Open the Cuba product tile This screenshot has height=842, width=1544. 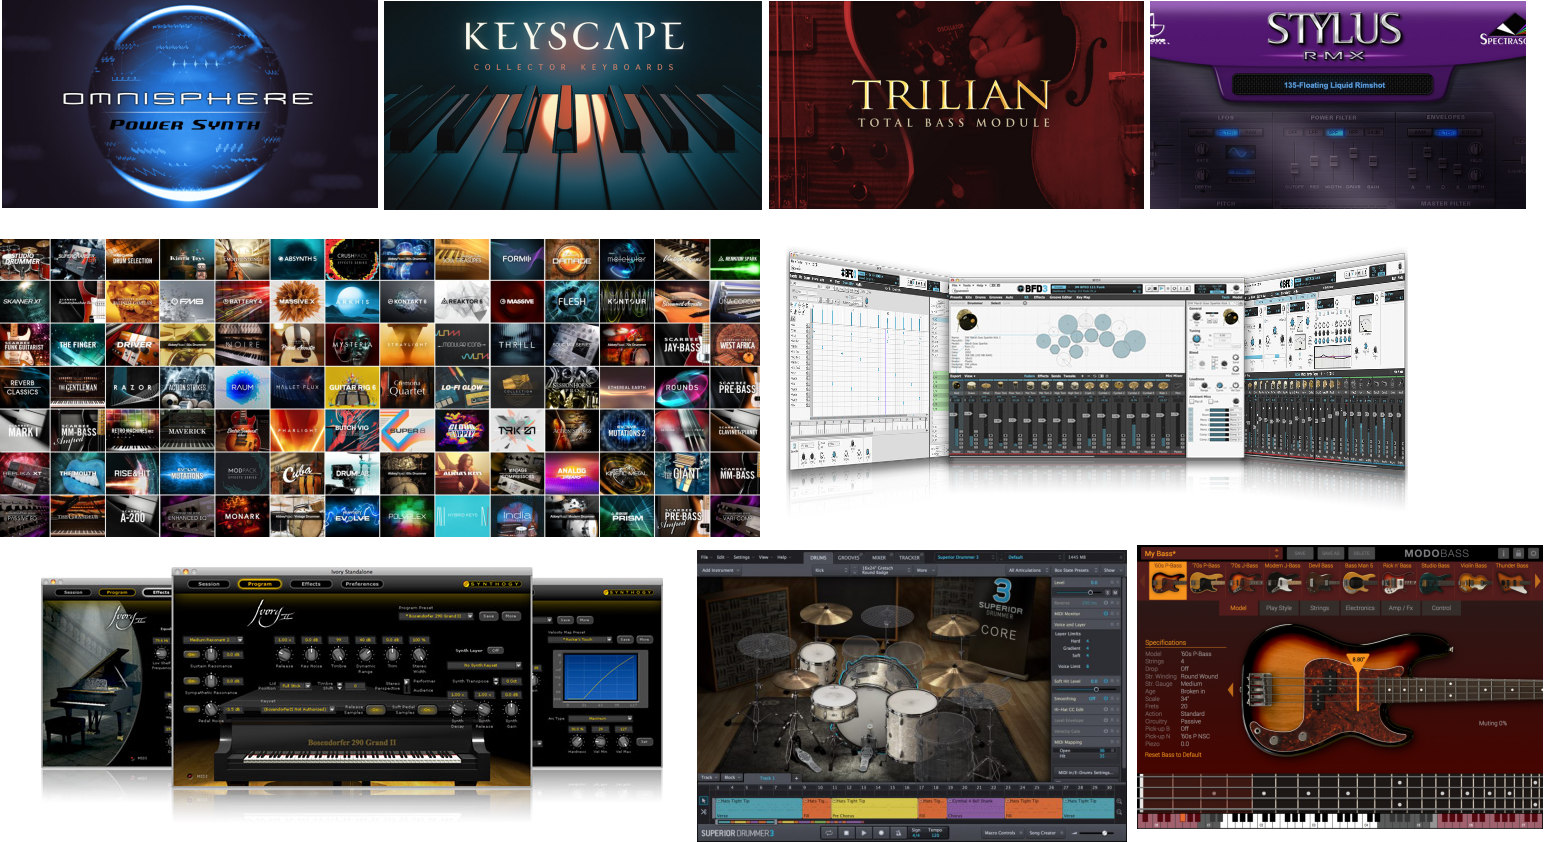[297, 472]
